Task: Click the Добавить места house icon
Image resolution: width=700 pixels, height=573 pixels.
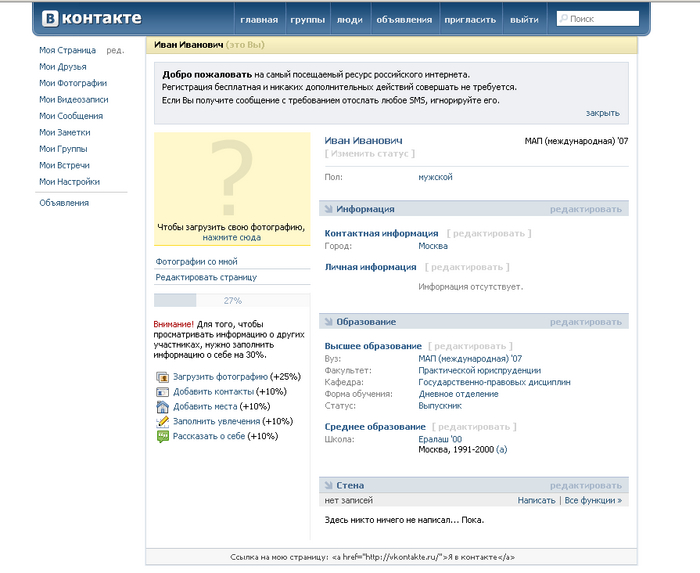Action: 162,407
